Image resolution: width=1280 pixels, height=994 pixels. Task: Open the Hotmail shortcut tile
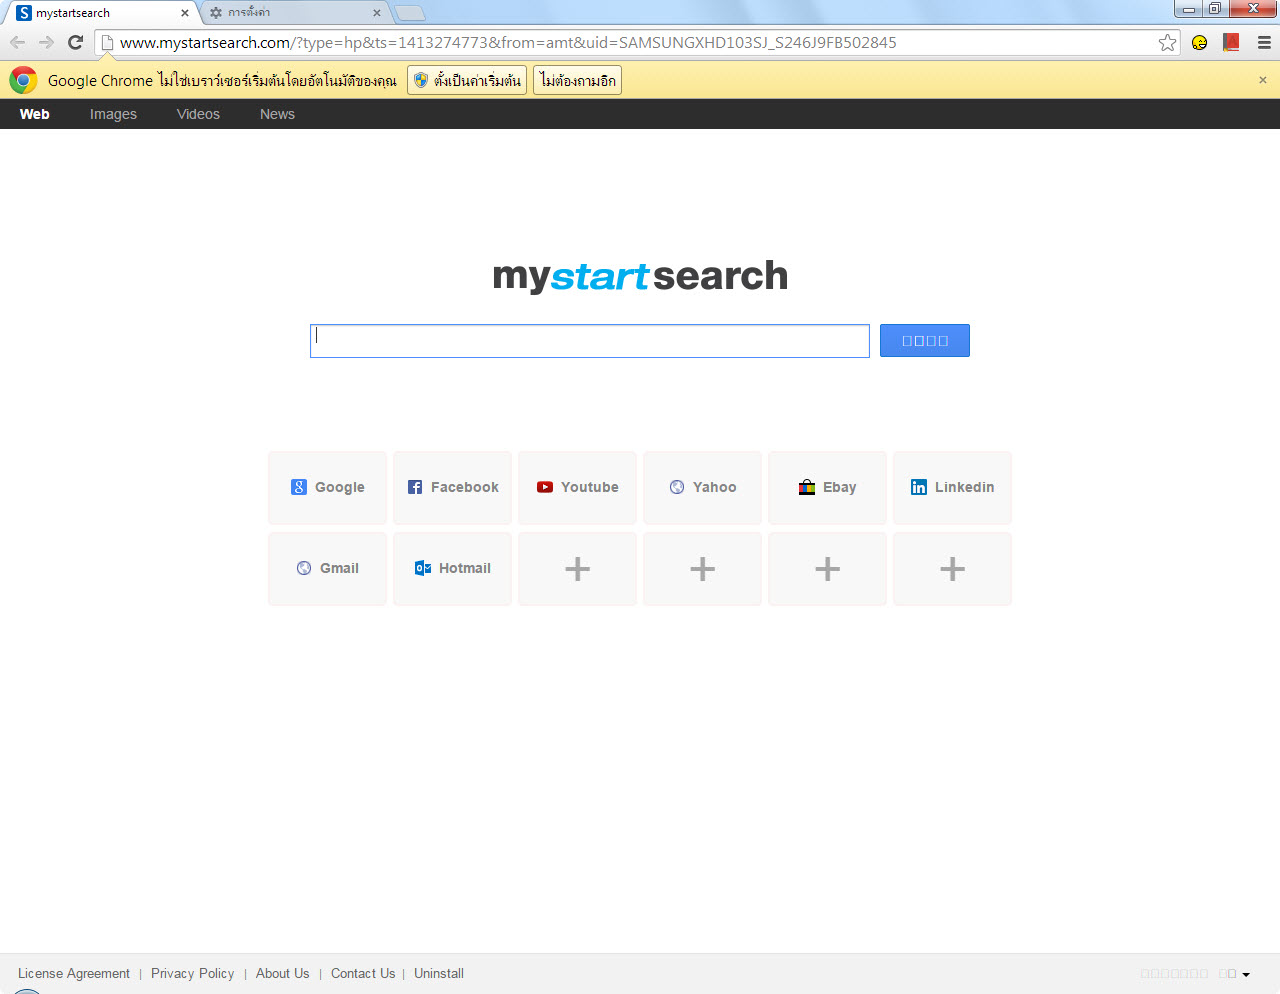coord(452,569)
